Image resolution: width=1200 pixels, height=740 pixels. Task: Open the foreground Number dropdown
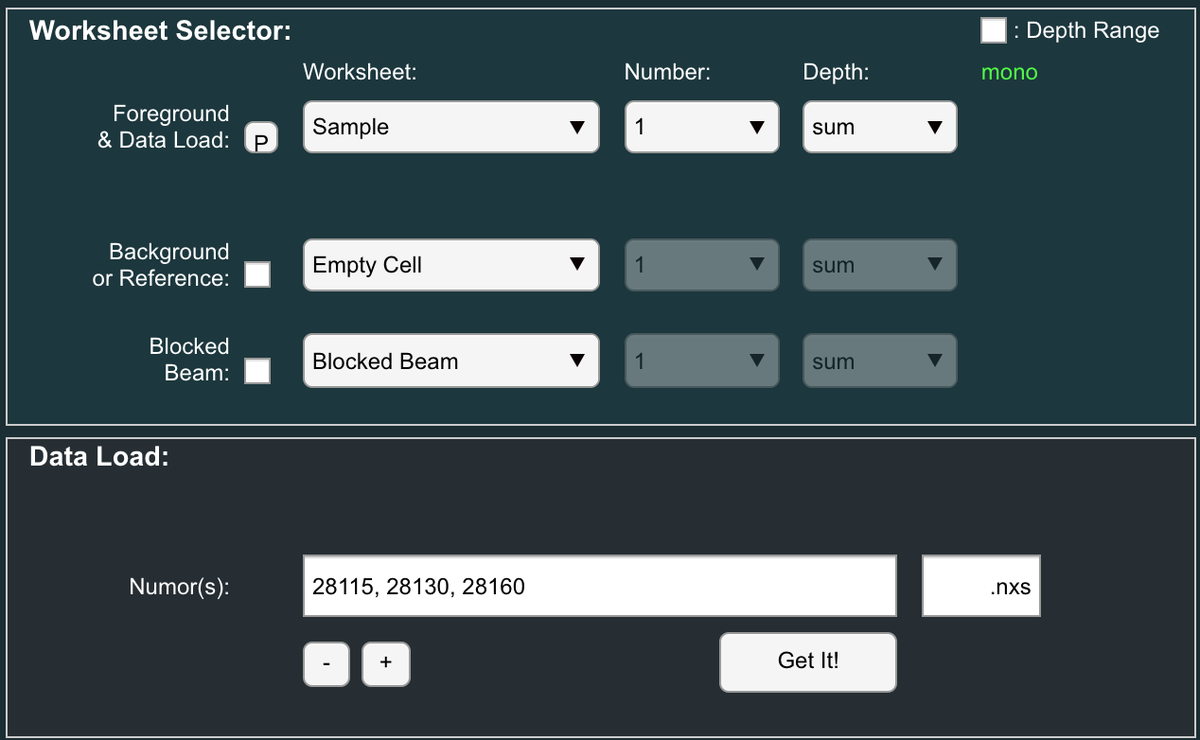tap(702, 127)
